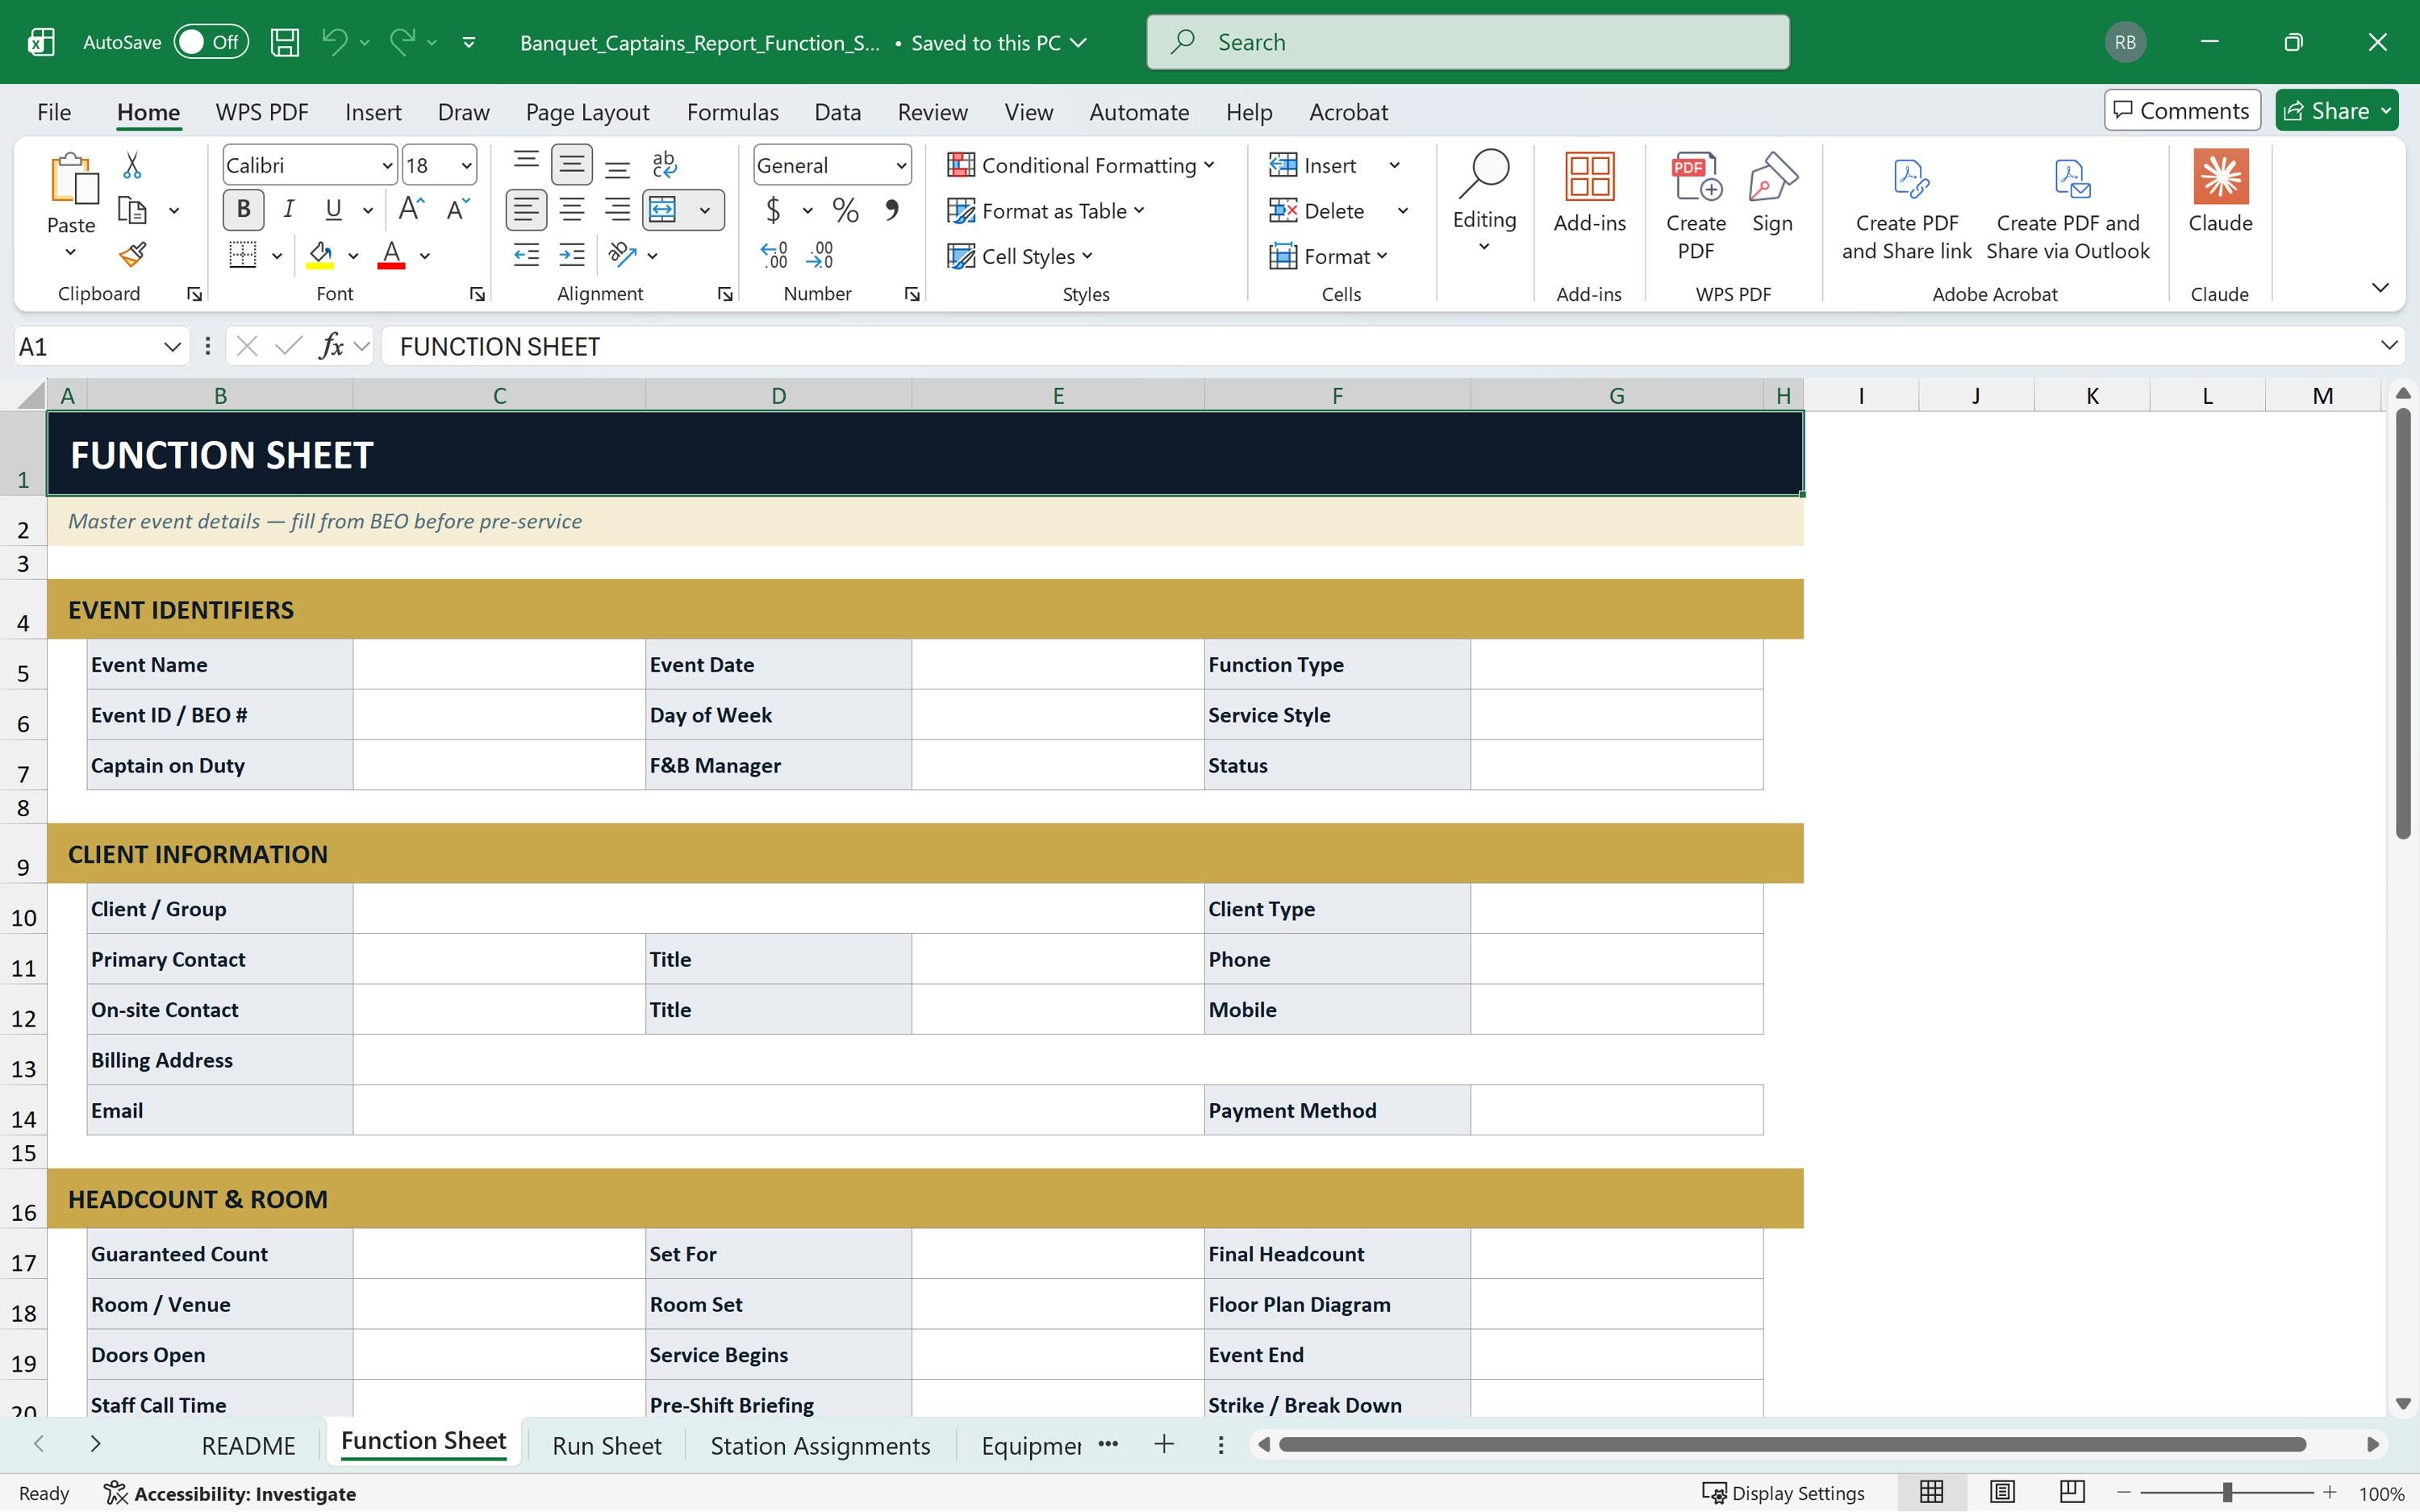Click the zoom slider handle
This screenshot has height=1512, width=2420.
pyautogui.click(x=2227, y=1492)
